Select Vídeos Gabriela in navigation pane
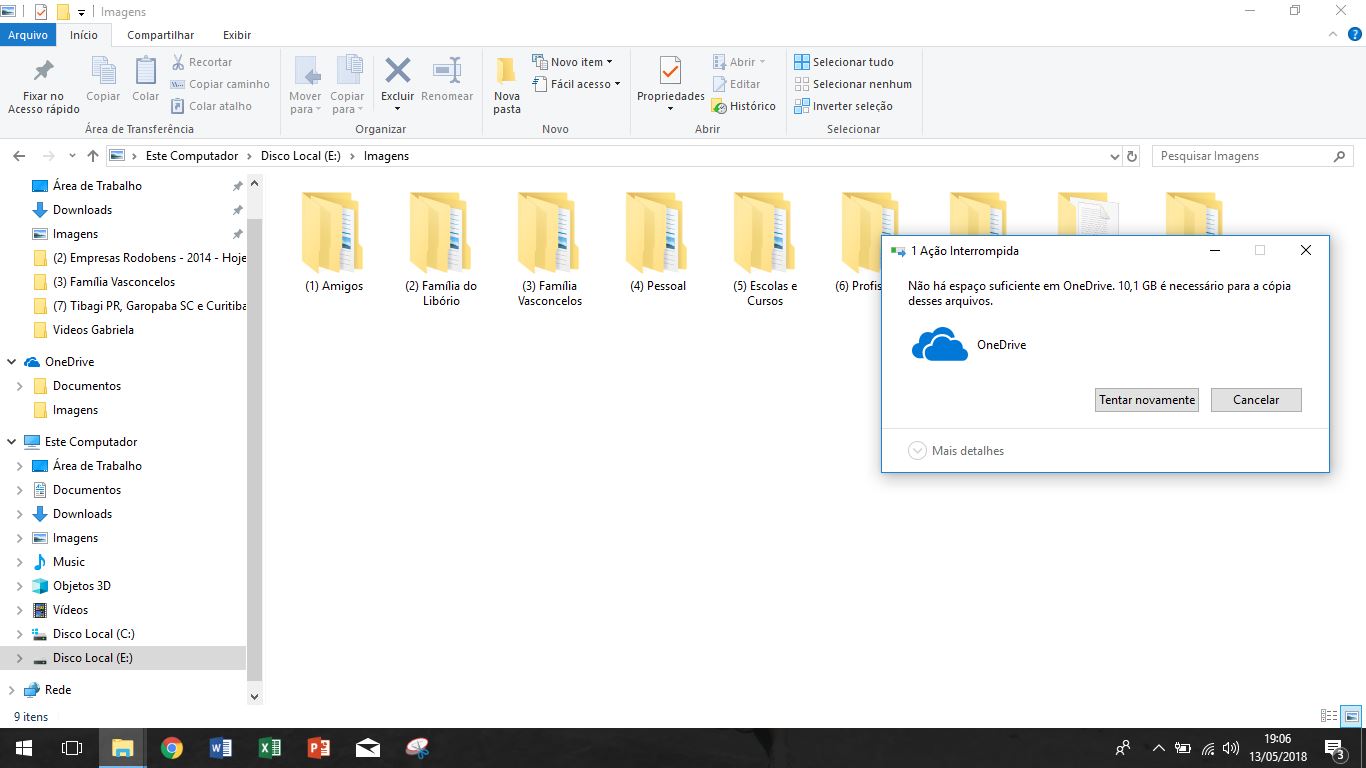 93,330
